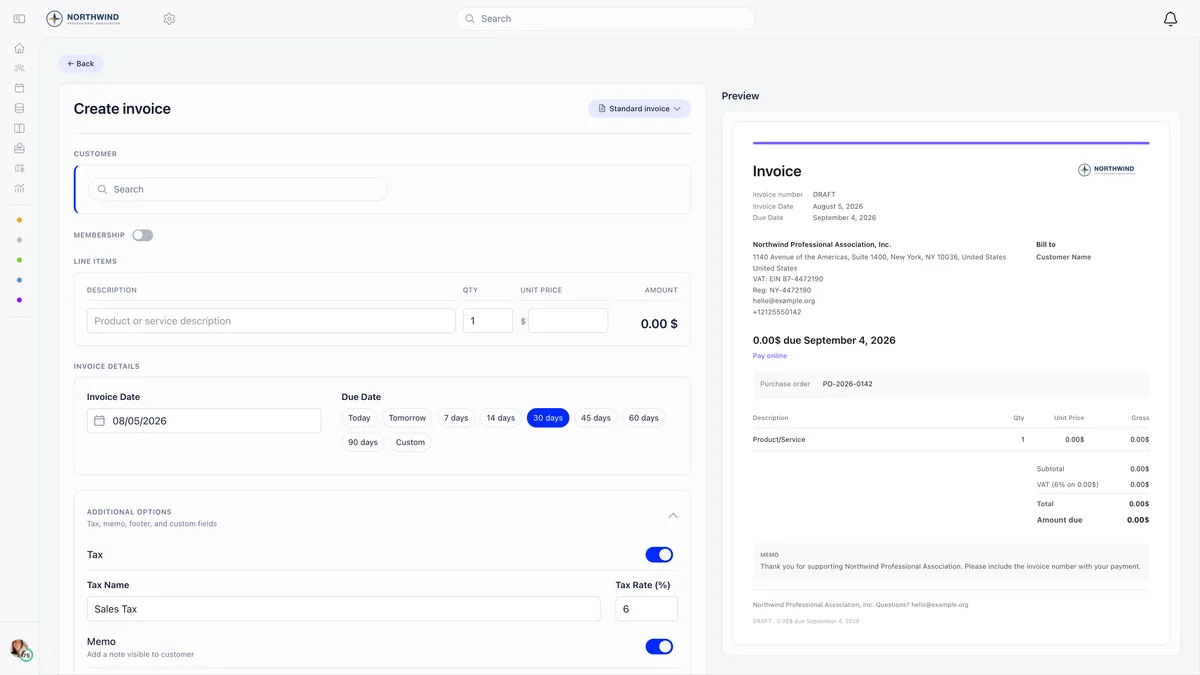Click the Amount due label in preview

(1059, 520)
